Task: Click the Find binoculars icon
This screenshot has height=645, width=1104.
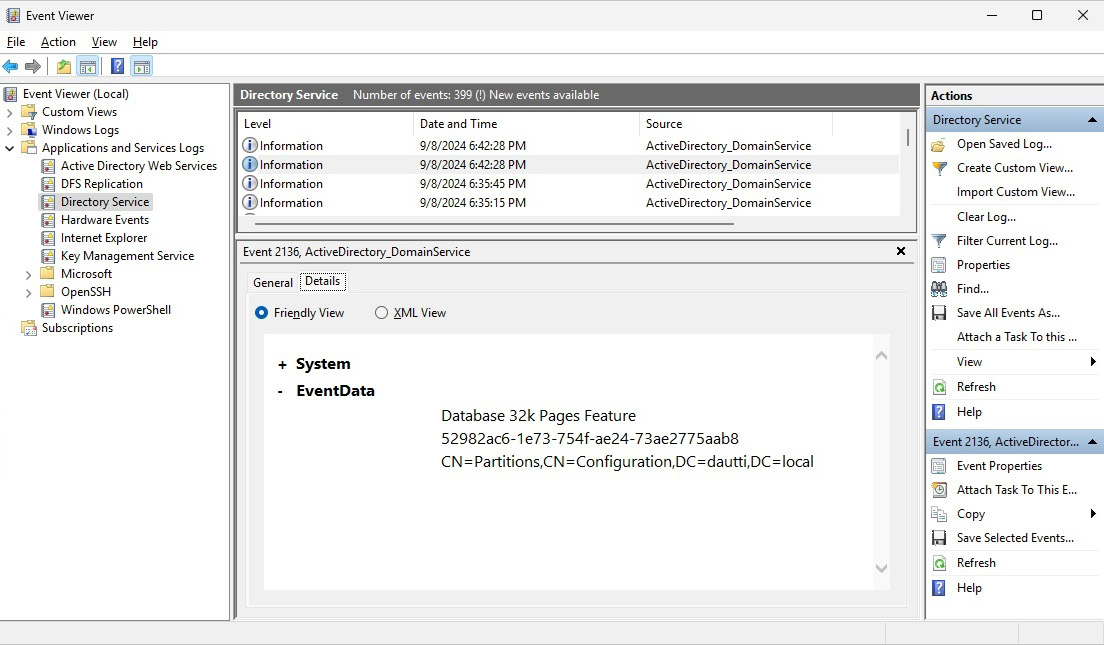Action: (939, 289)
